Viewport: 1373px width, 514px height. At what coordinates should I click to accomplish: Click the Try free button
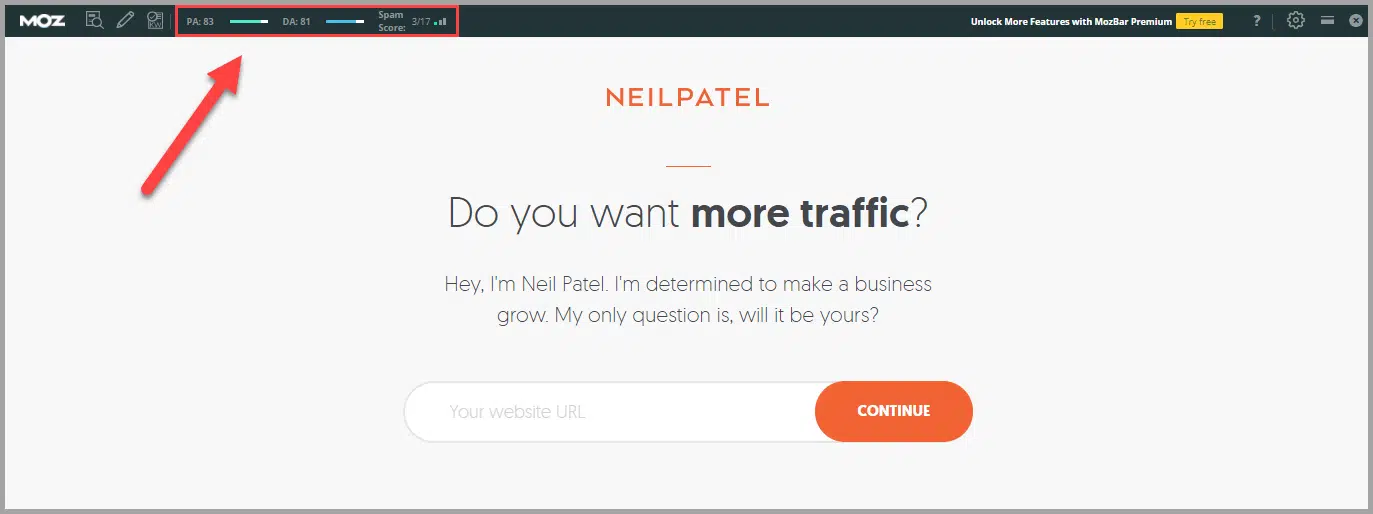click(1199, 21)
